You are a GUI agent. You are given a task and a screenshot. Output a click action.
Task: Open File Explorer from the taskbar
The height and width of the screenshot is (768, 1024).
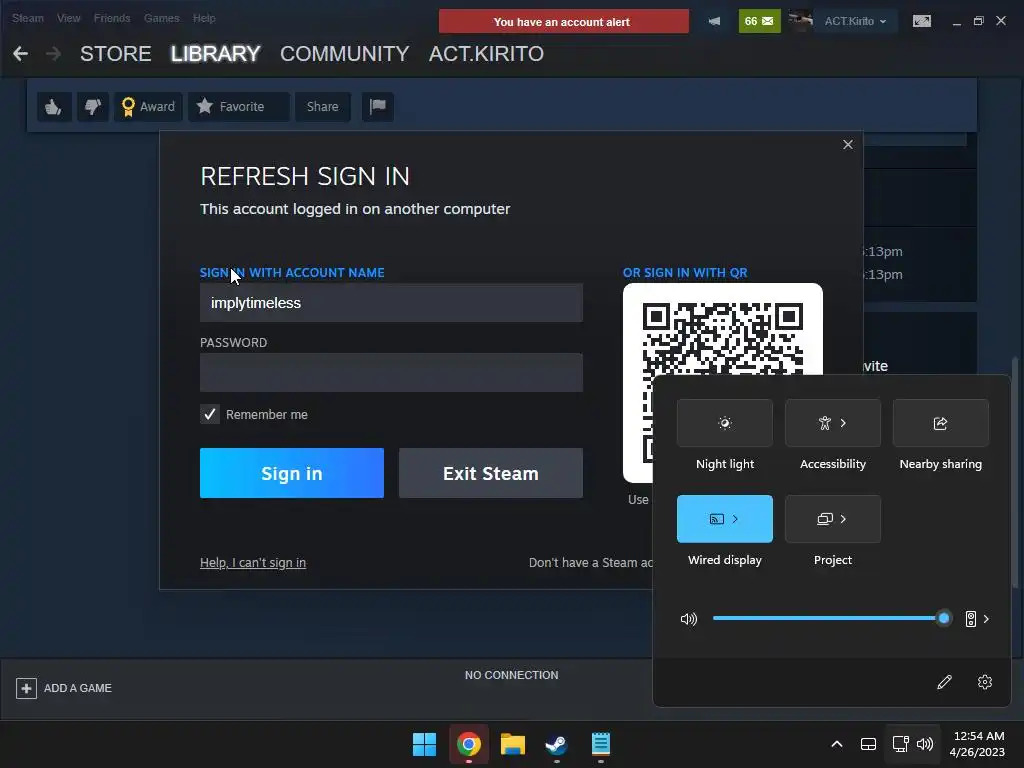click(x=513, y=744)
